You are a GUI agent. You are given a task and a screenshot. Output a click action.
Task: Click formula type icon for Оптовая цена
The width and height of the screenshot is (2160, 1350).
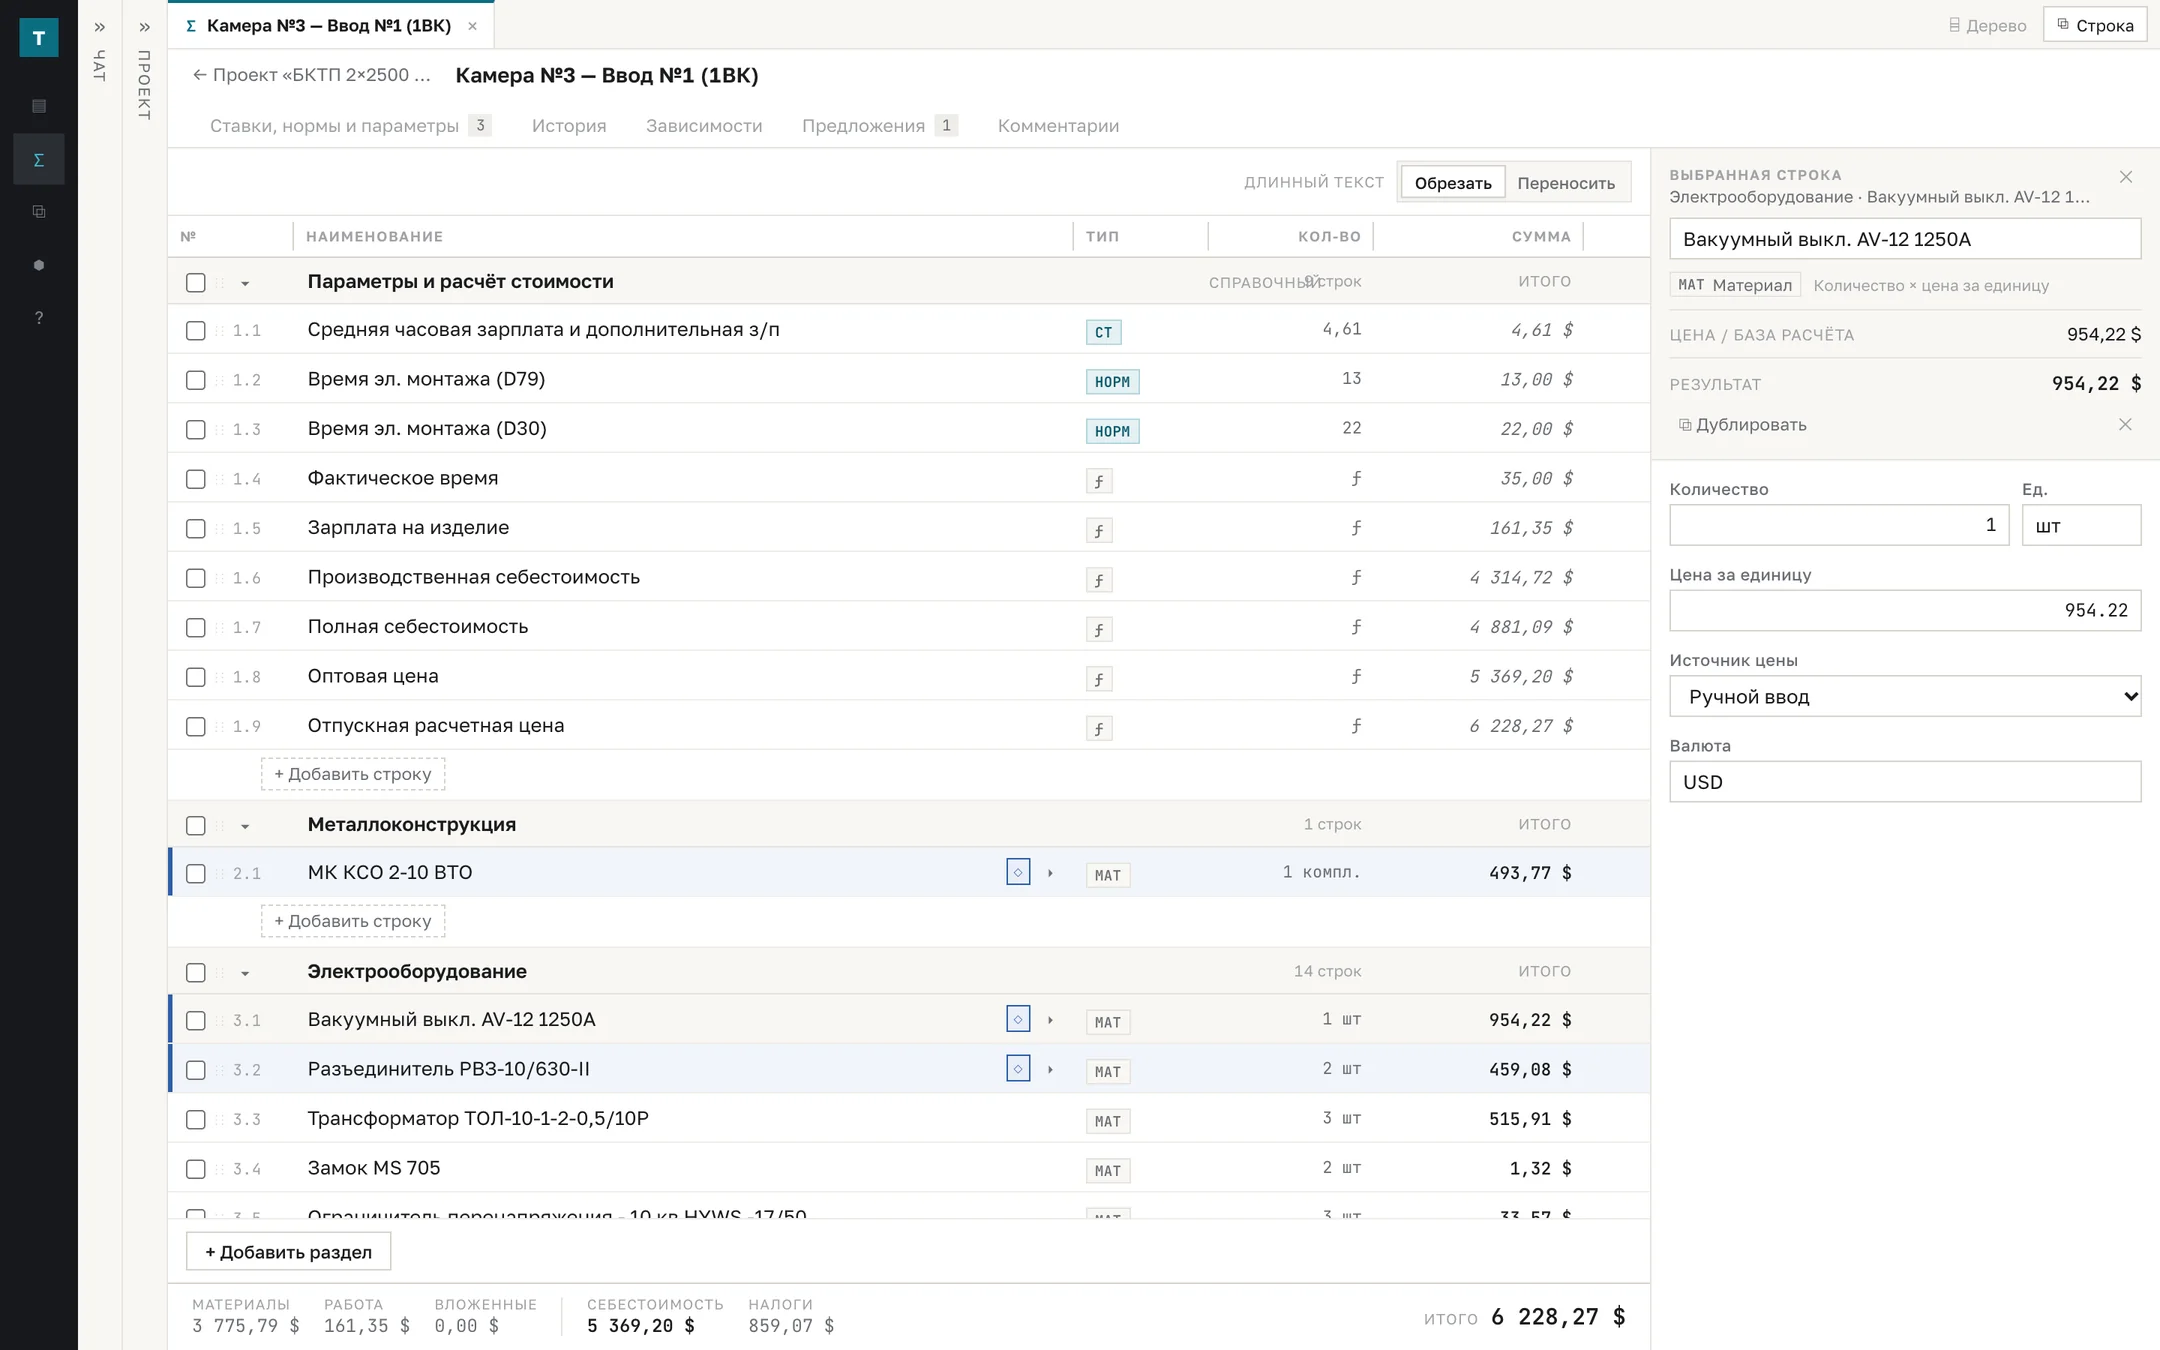1099,679
